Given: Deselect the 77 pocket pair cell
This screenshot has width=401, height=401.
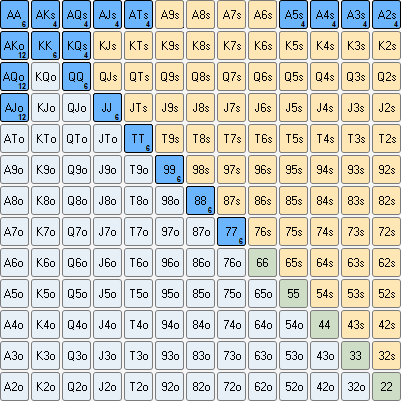Looking at the screenshot, I should tap(231, 232).
